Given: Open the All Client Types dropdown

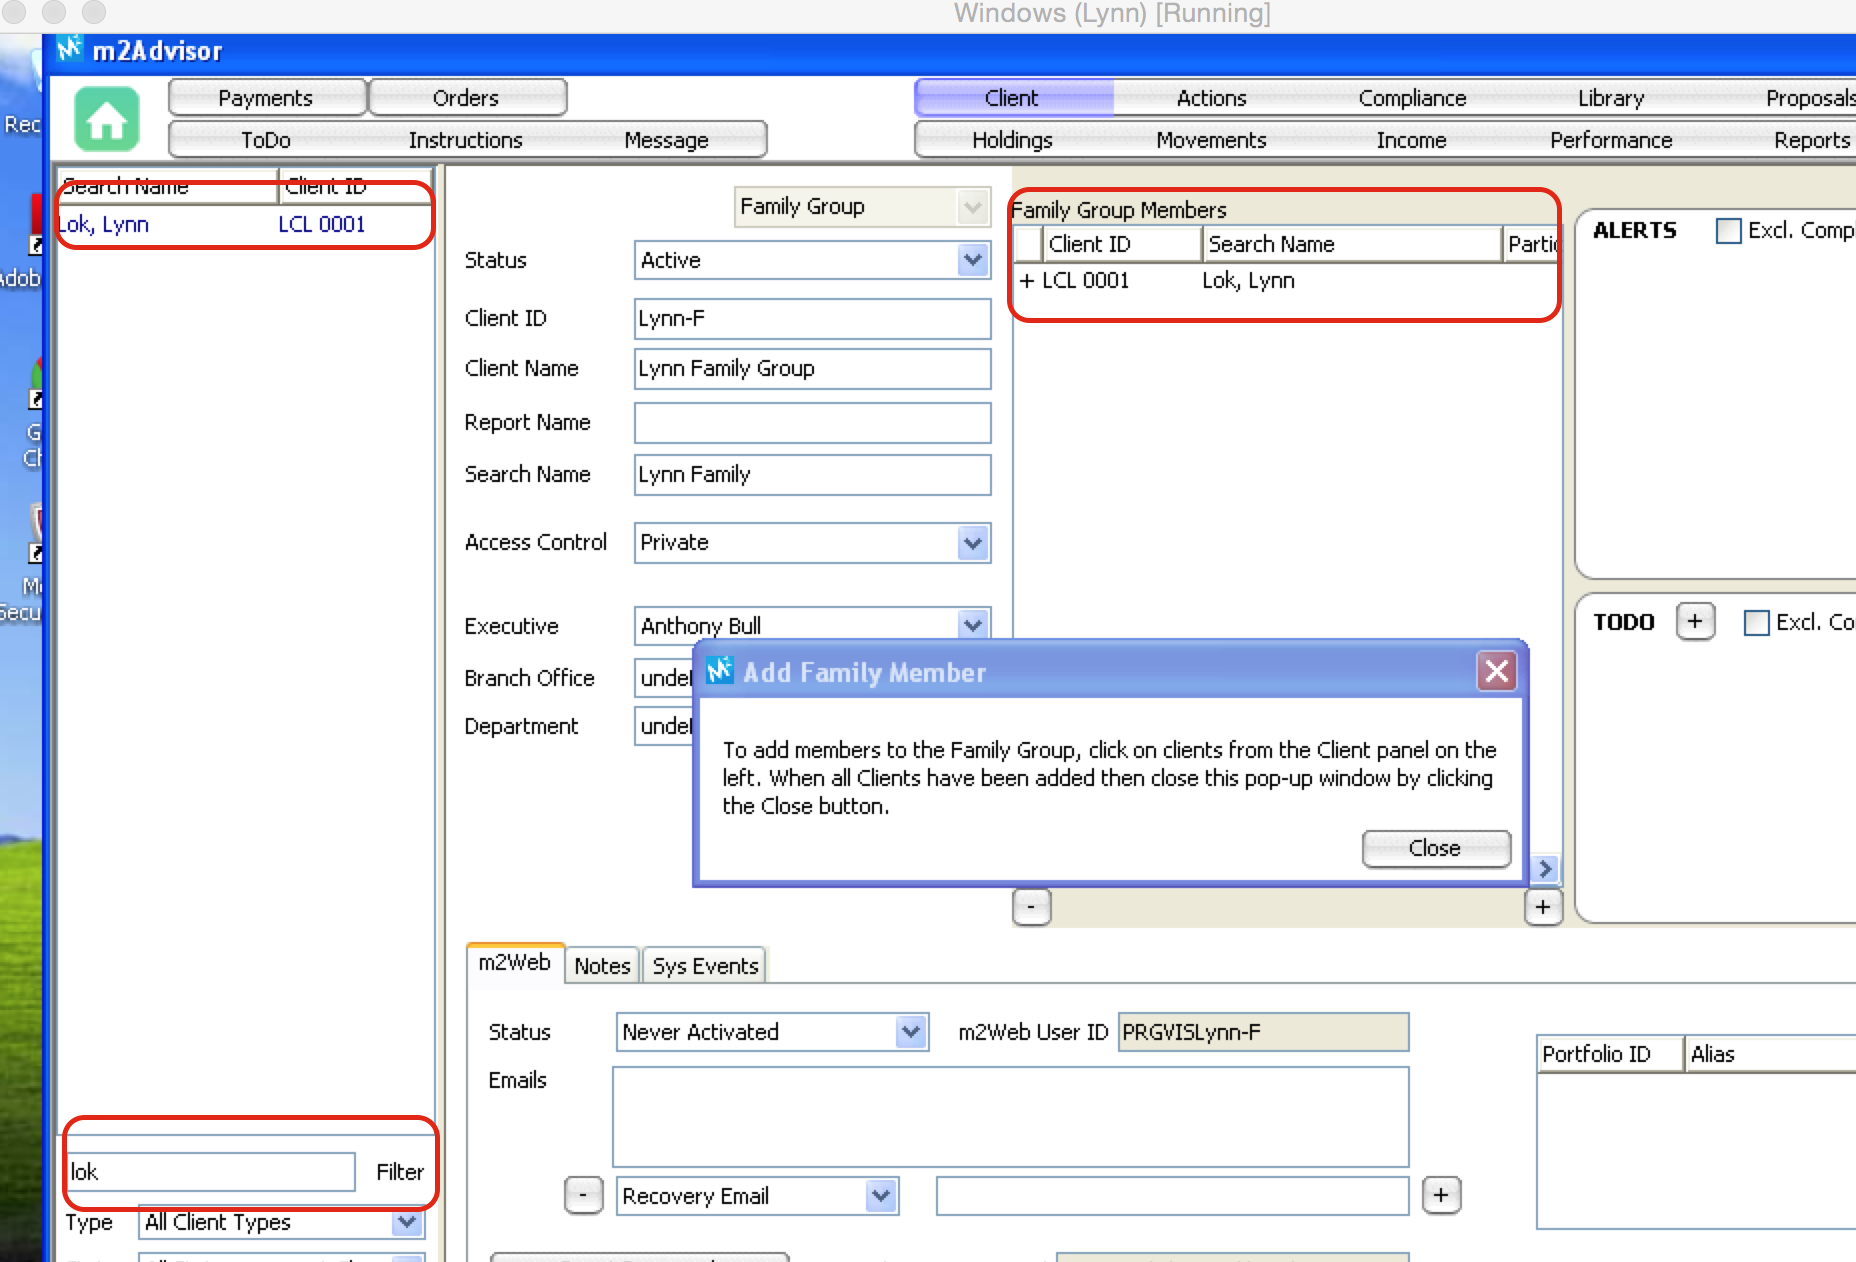Looking at the screenshot, I should (406, 1222).
